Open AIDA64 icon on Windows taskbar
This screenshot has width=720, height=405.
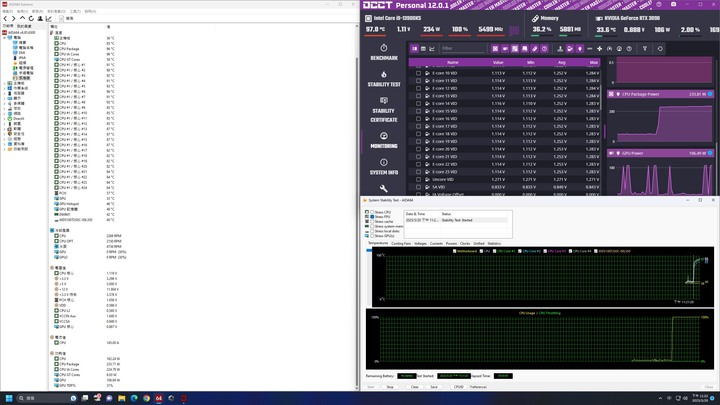(158, 398)
